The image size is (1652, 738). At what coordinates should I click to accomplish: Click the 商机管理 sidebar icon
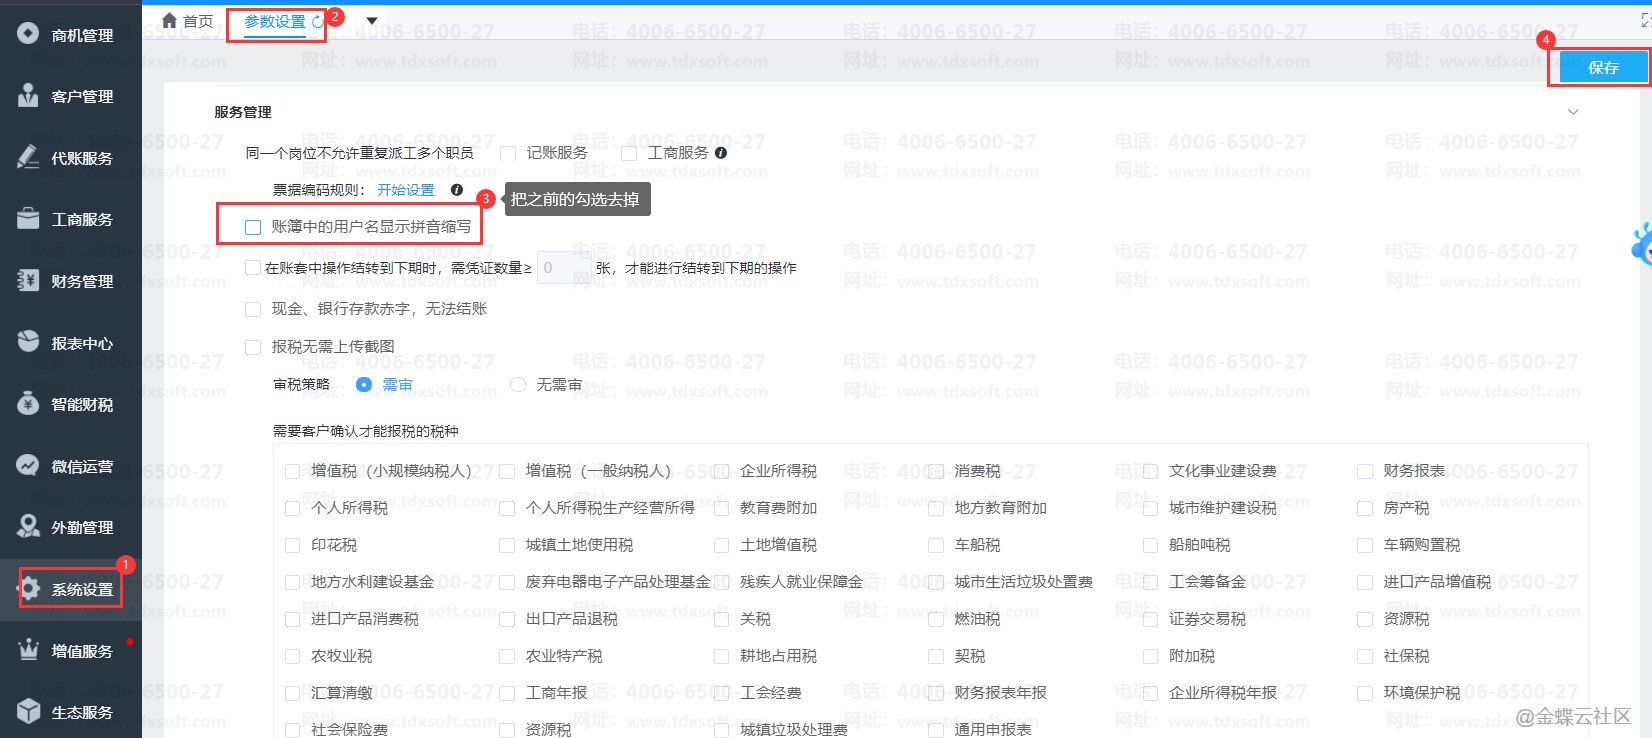28,34
